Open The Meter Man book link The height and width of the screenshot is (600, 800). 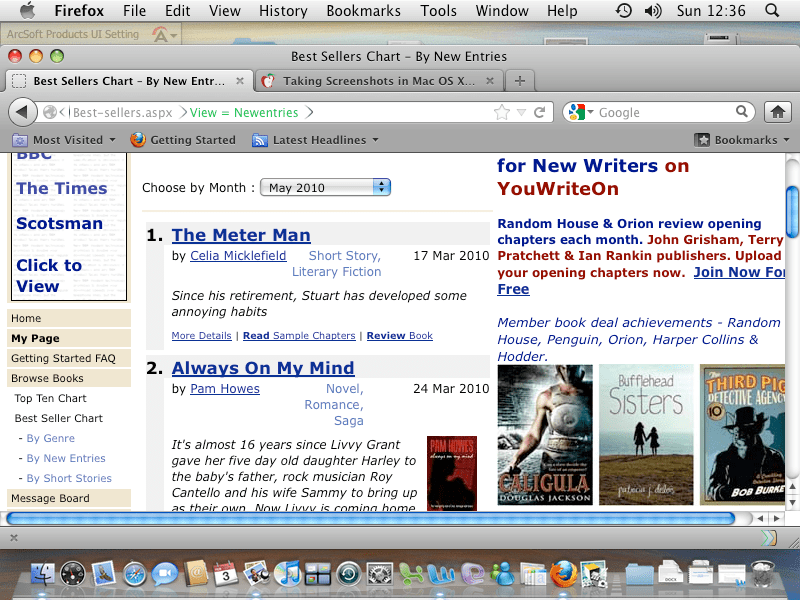(241, 235)
